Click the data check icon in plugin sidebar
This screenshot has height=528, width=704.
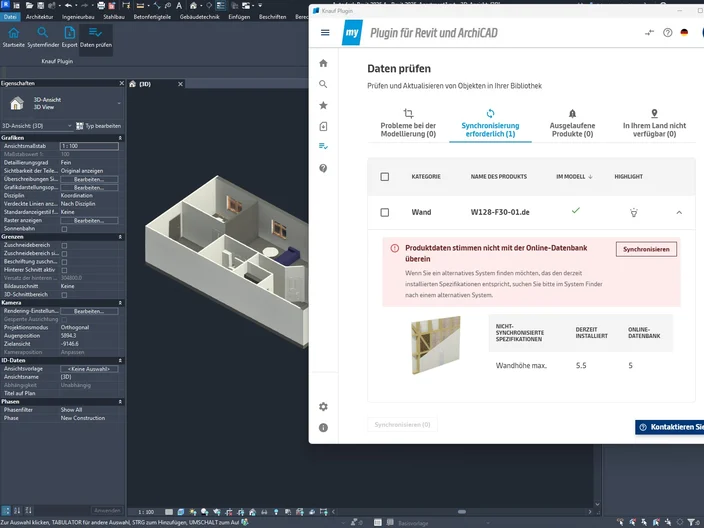pos(323,146)
